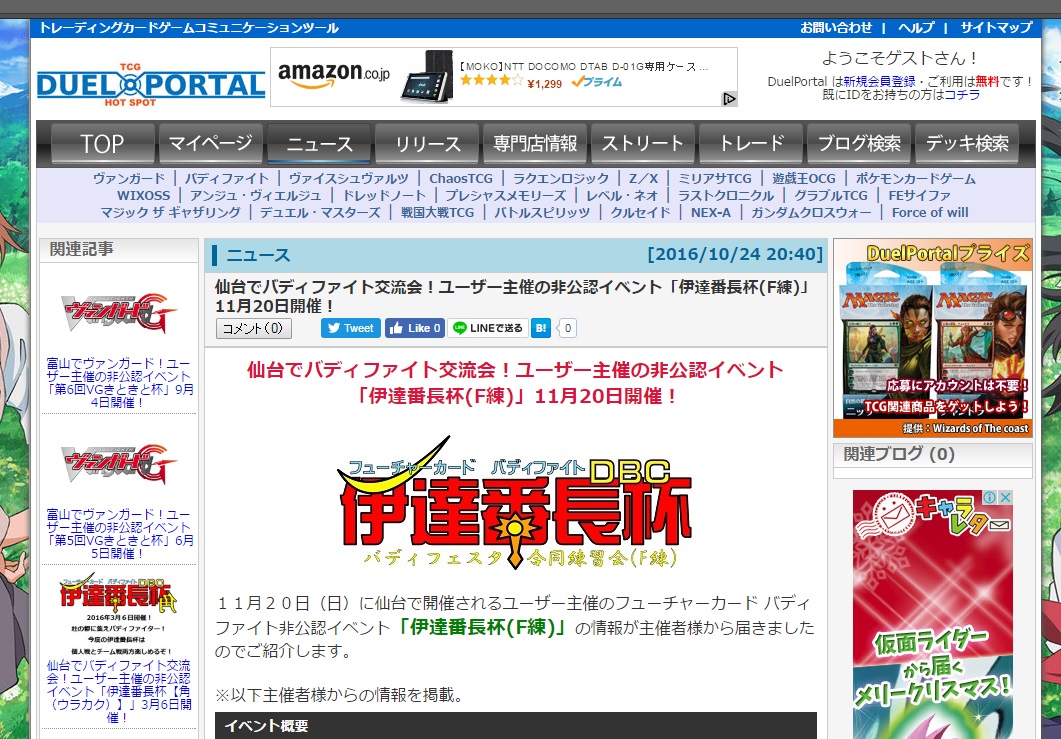The width and height of the screenshot is (1061, 739).
Task: Open ラストクロニクル category link
Action: point(725,196)
